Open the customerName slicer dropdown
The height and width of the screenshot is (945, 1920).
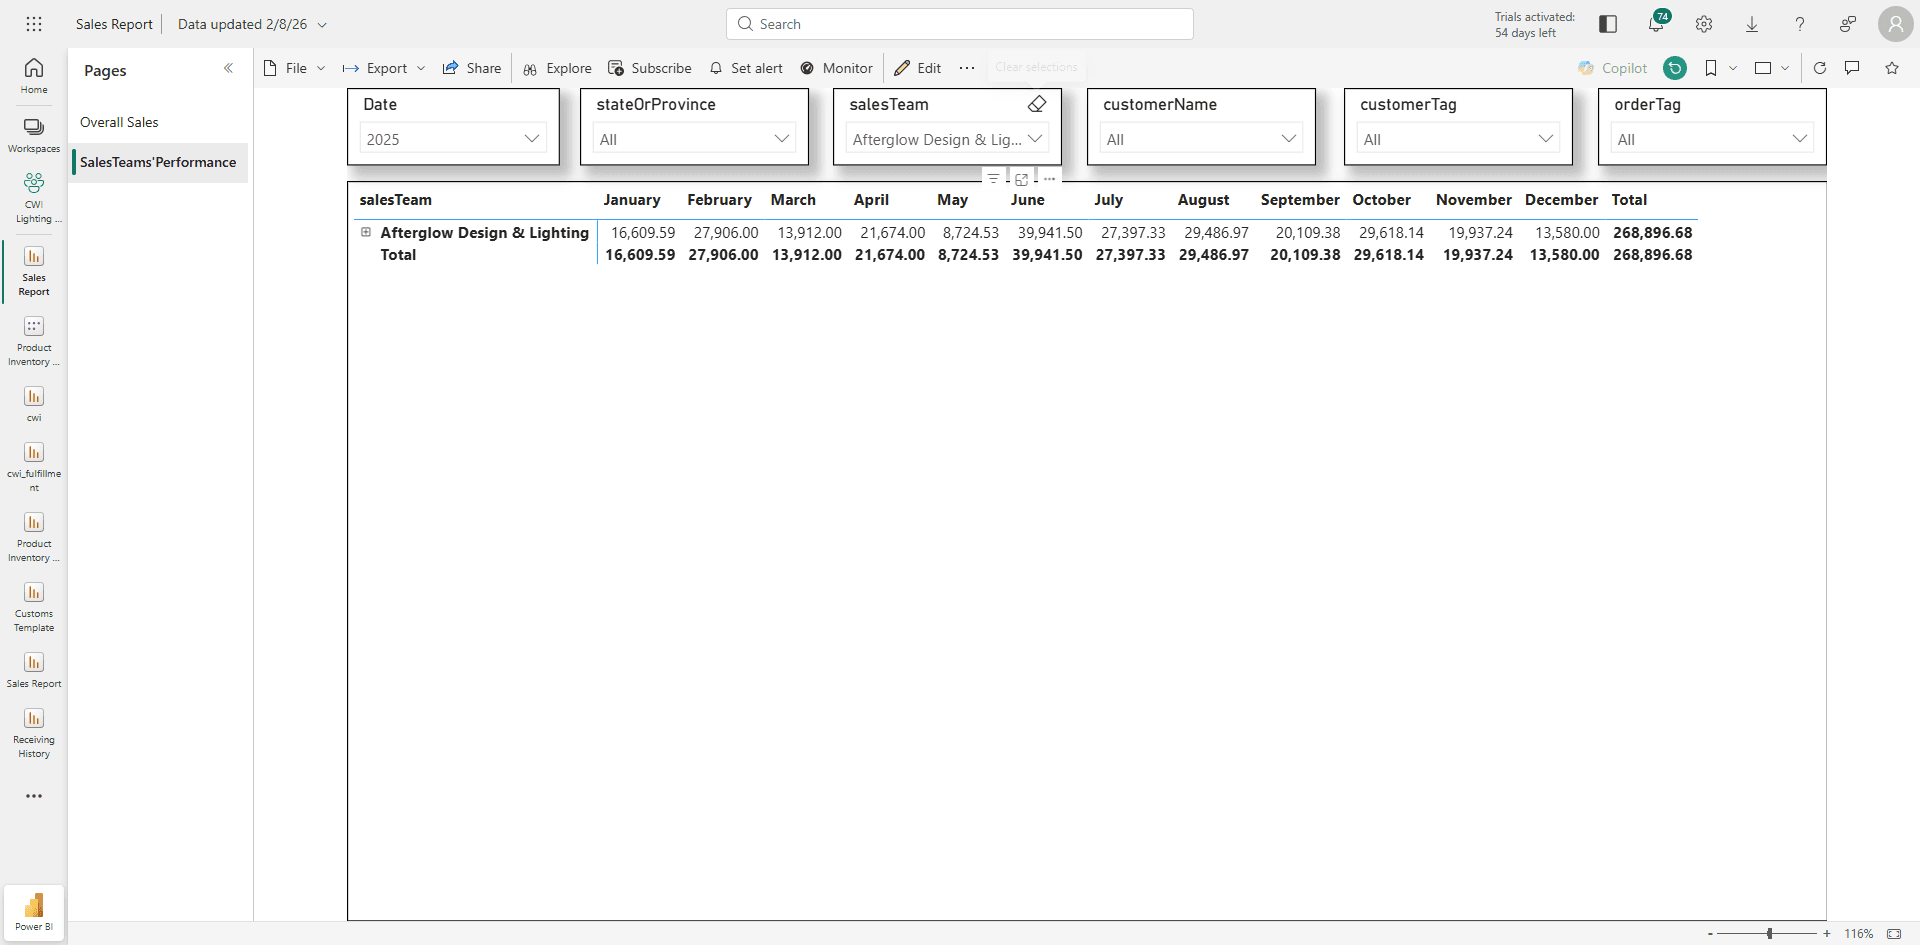click(x=1202, y=139)
